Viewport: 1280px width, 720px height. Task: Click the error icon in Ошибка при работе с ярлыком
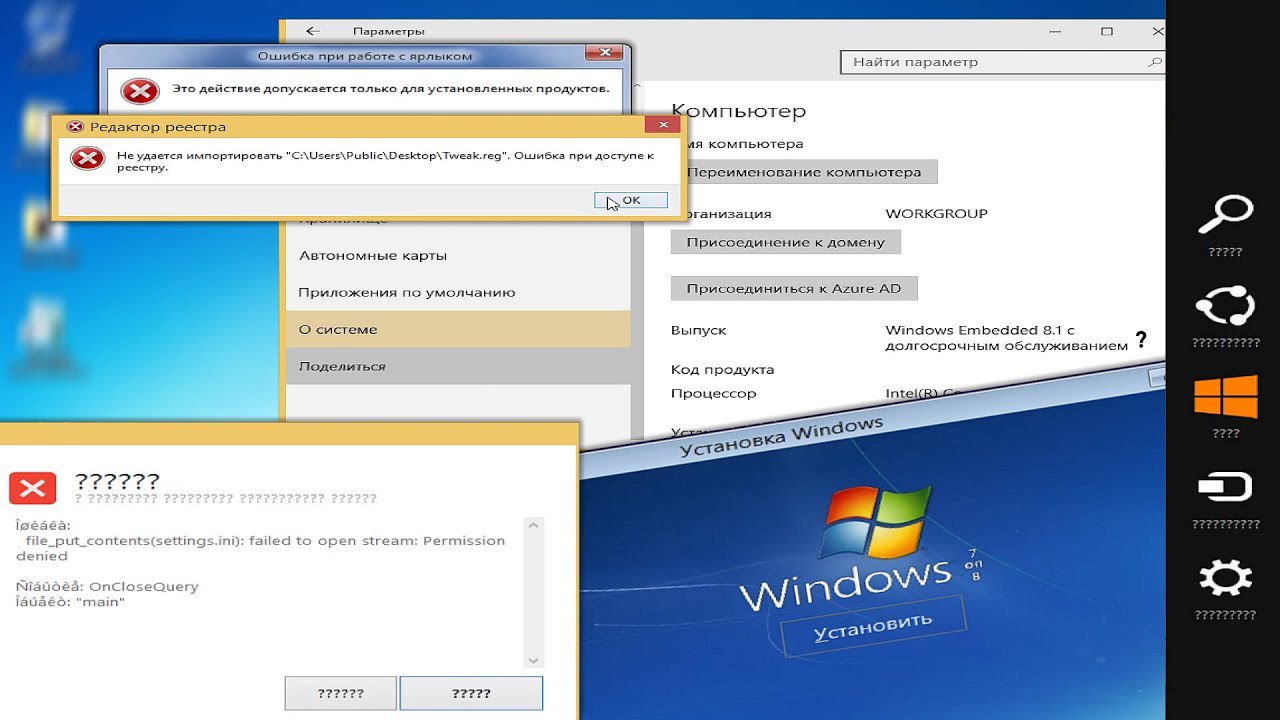click(x=139, y=91)
